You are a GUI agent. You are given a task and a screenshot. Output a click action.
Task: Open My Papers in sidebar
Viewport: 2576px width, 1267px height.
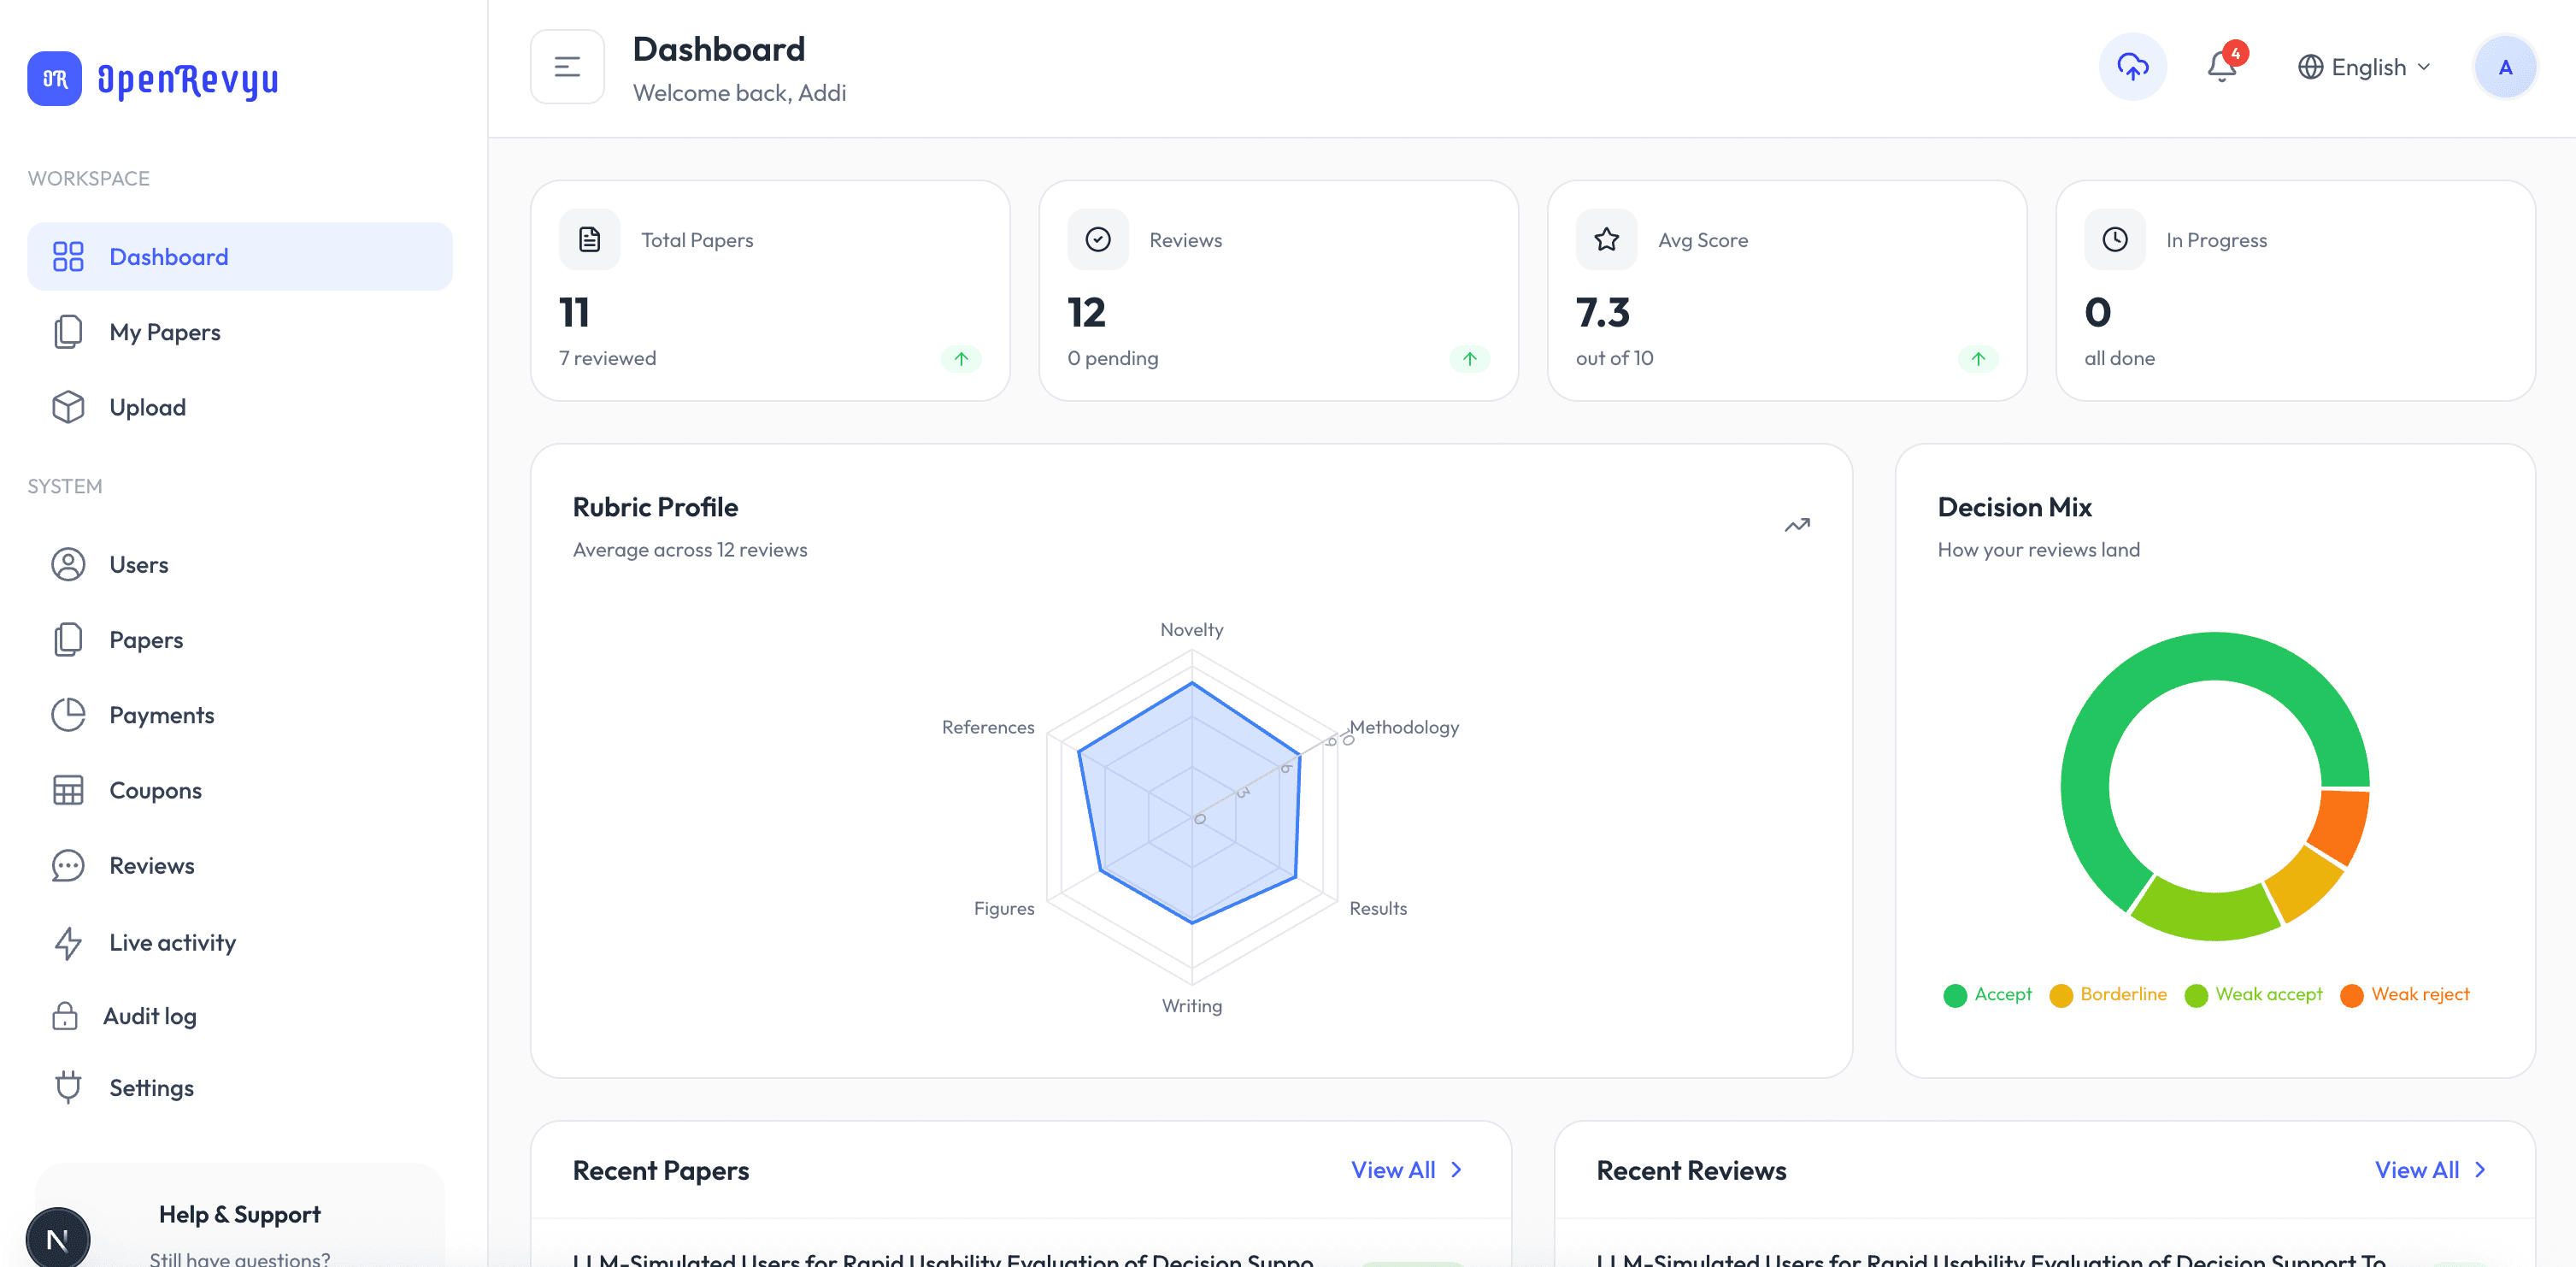pos(240,332)
